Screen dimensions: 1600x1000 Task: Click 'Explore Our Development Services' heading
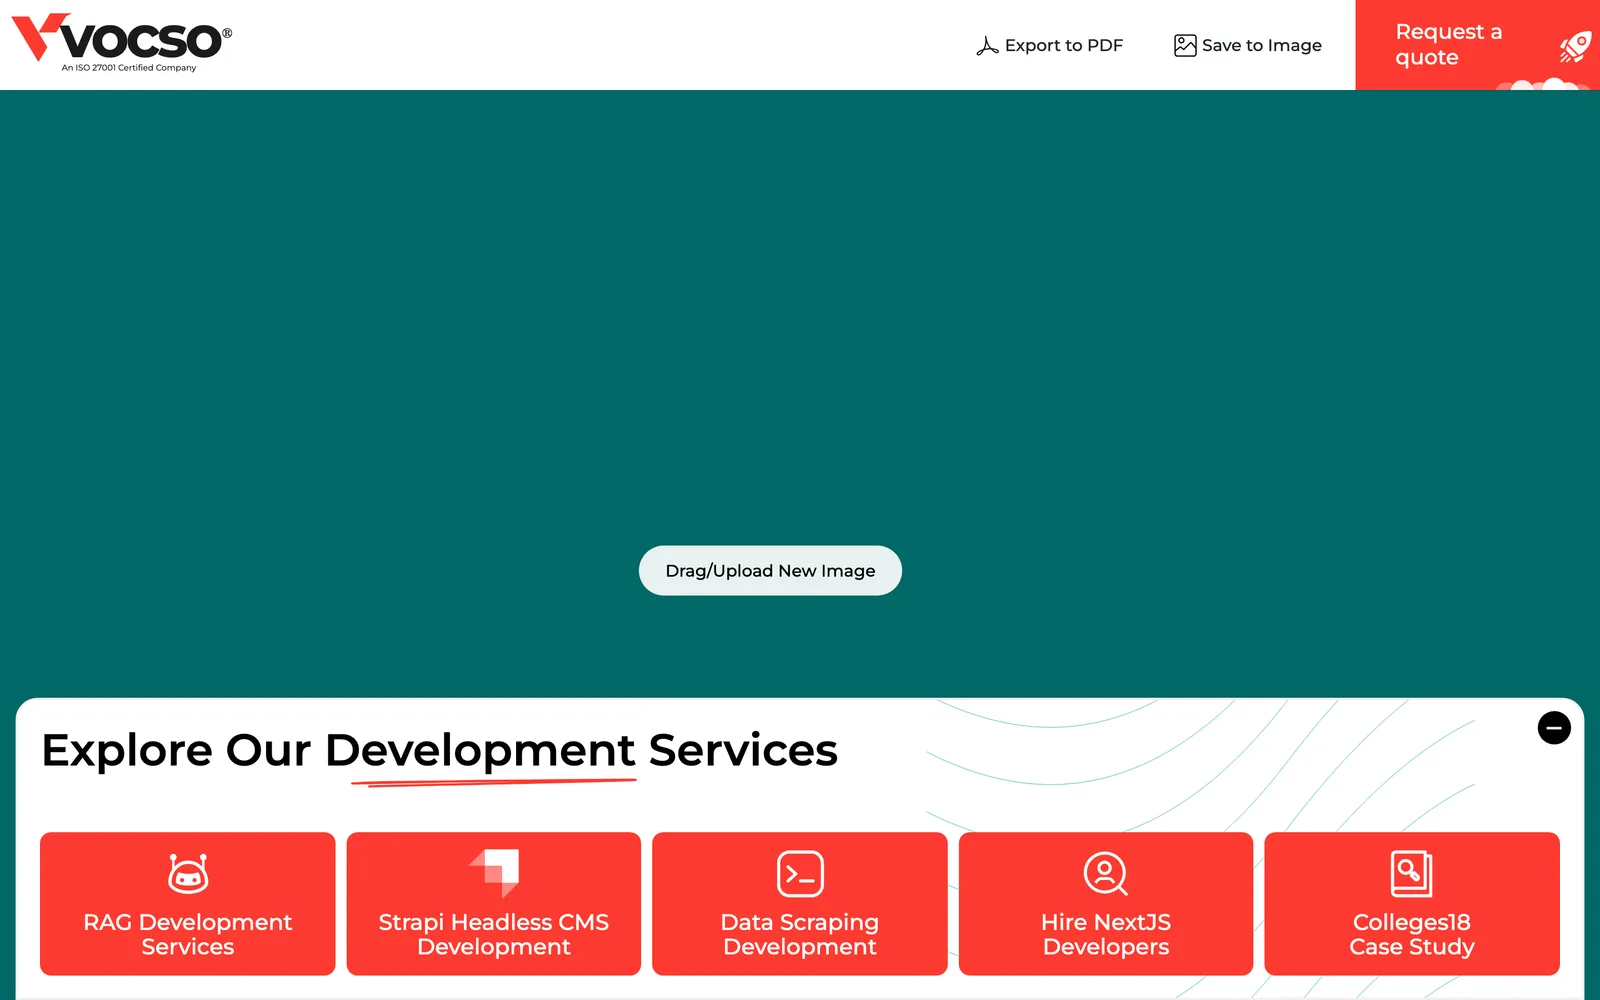(439, 751)
